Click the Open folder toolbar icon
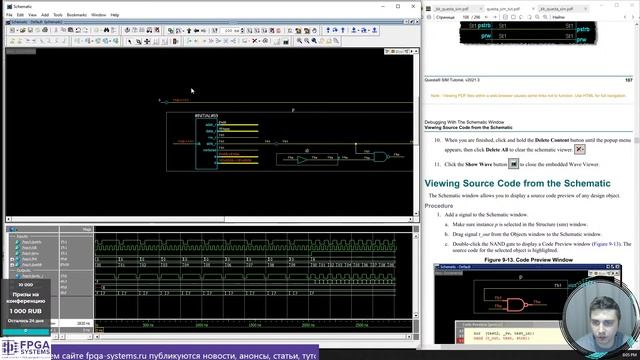Viewport: 640px width, 360px height. point(23,30)
